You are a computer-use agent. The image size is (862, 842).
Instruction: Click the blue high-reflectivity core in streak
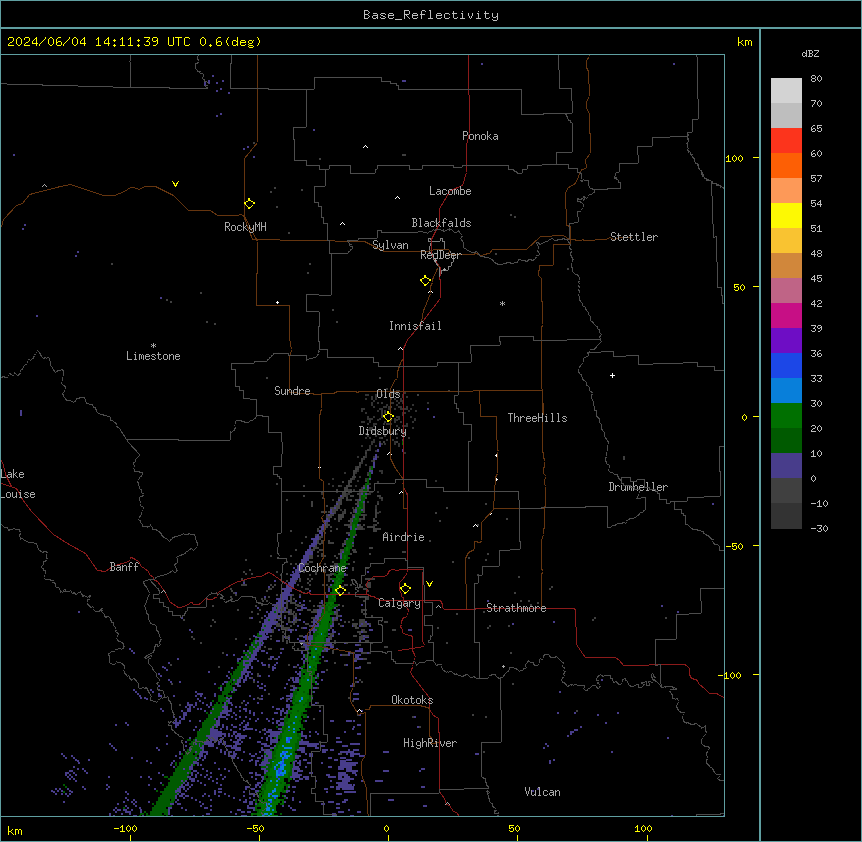[281, 764]
